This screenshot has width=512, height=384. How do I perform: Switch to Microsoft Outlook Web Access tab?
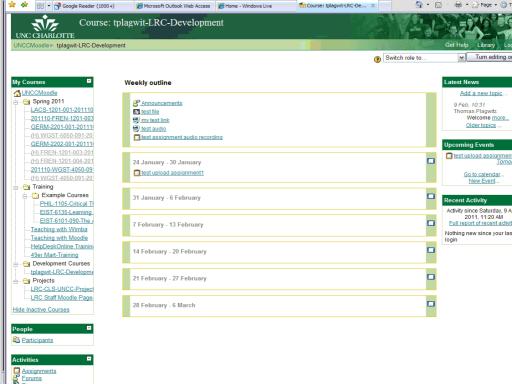(174, 6)
